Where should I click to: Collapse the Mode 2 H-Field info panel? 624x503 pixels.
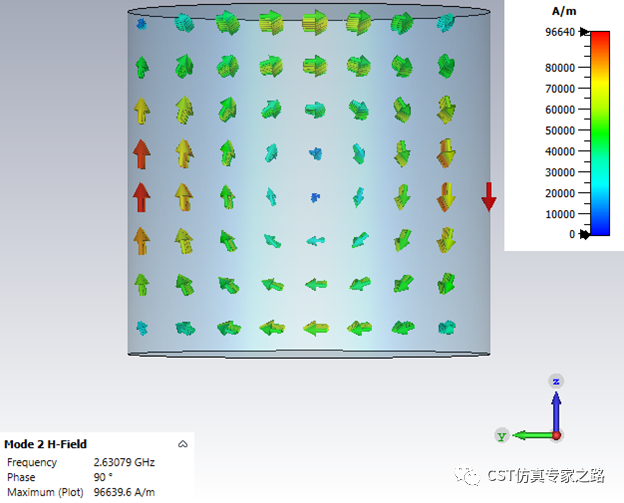point(183,444)
